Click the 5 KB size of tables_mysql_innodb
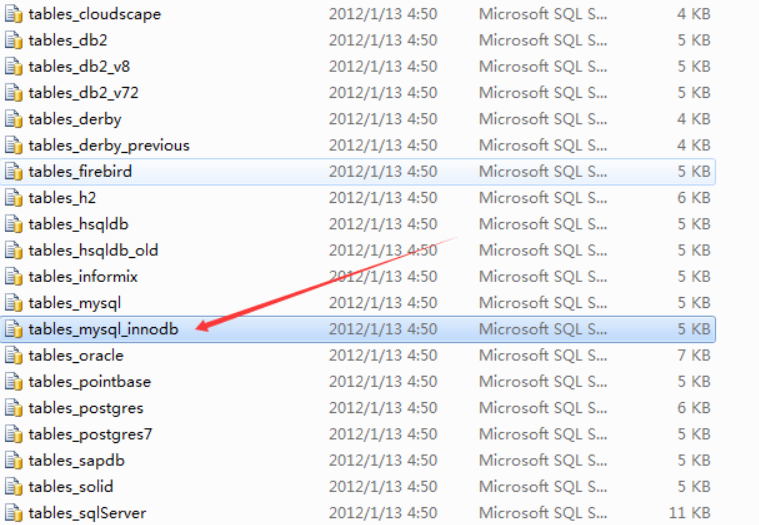Viewport: 759px width, 525px height. (x=694, y=329)
